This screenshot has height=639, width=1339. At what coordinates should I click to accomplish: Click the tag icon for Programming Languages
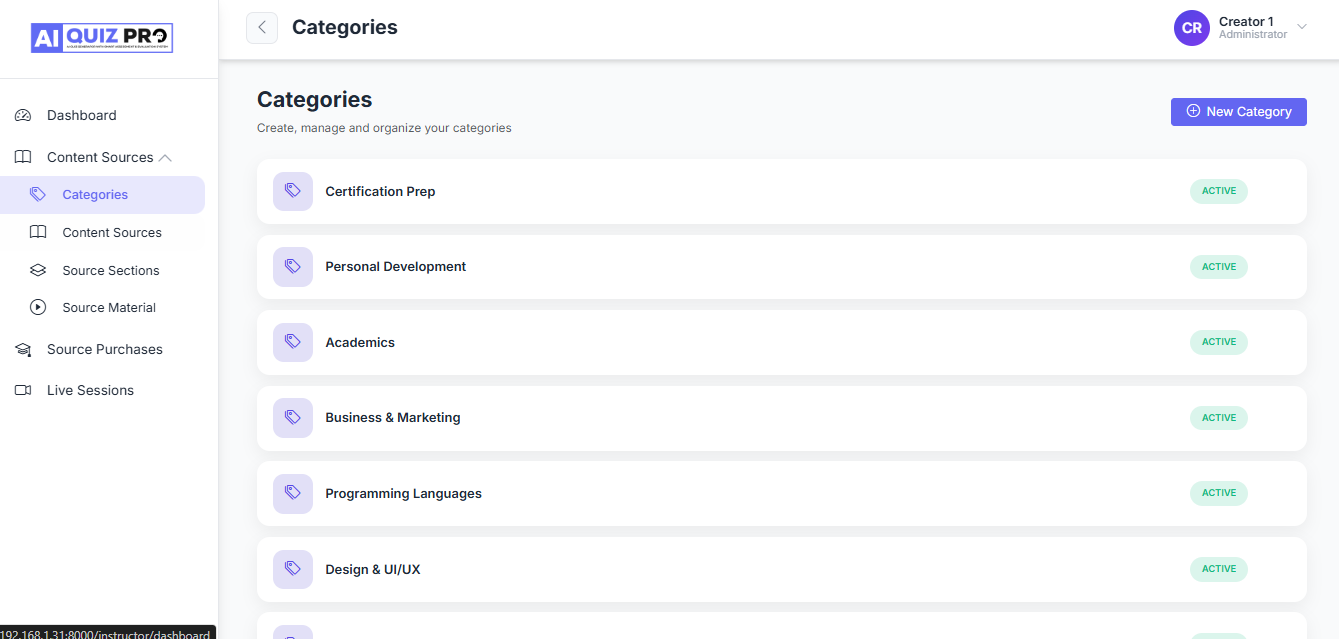293,493
